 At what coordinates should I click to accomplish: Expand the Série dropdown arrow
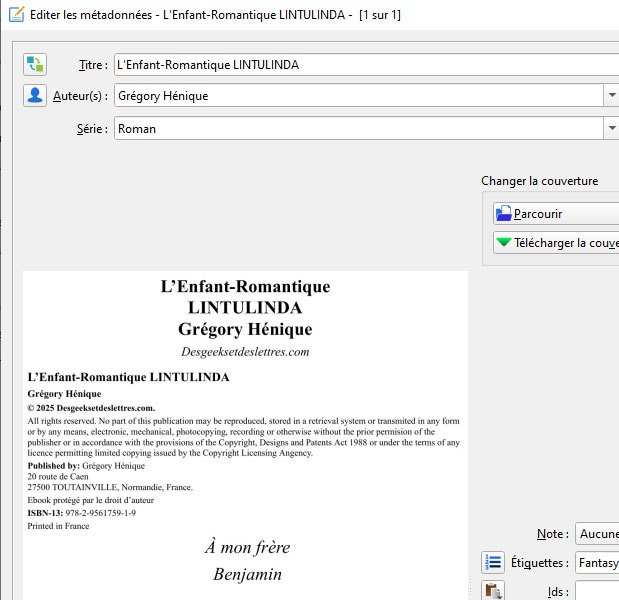(x=611, y=128)
